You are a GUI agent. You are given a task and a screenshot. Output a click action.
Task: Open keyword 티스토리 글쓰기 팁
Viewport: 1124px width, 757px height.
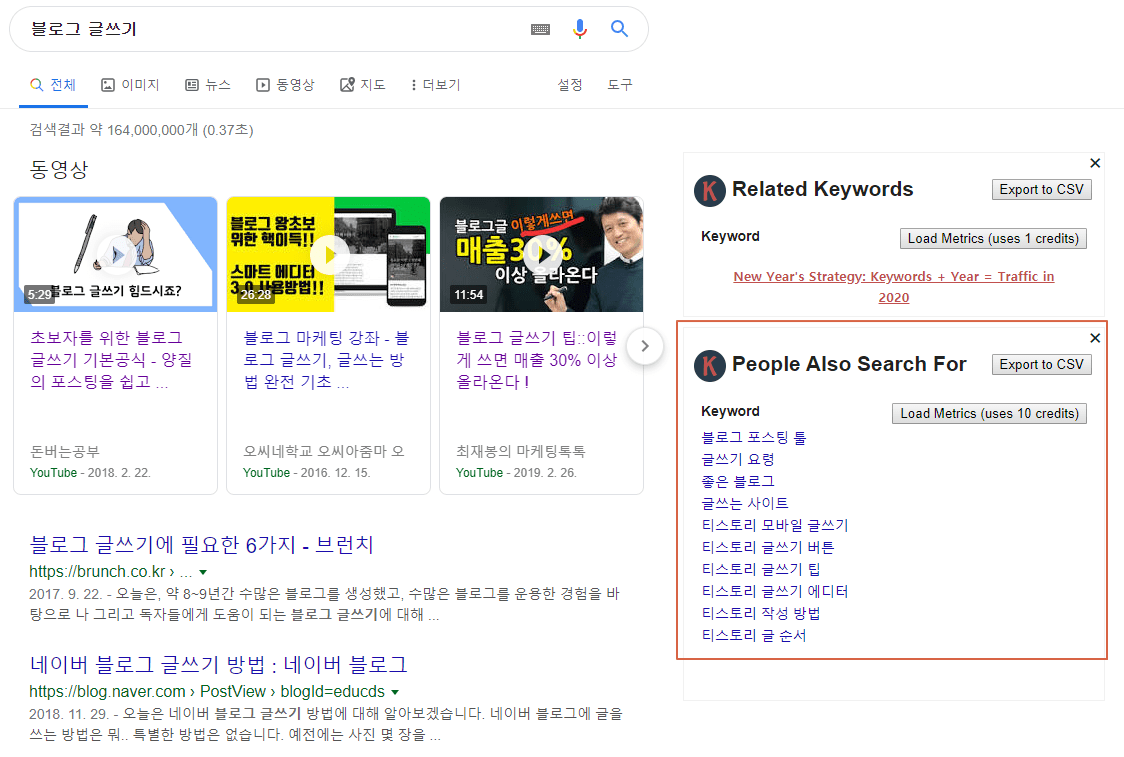[761, 570]
